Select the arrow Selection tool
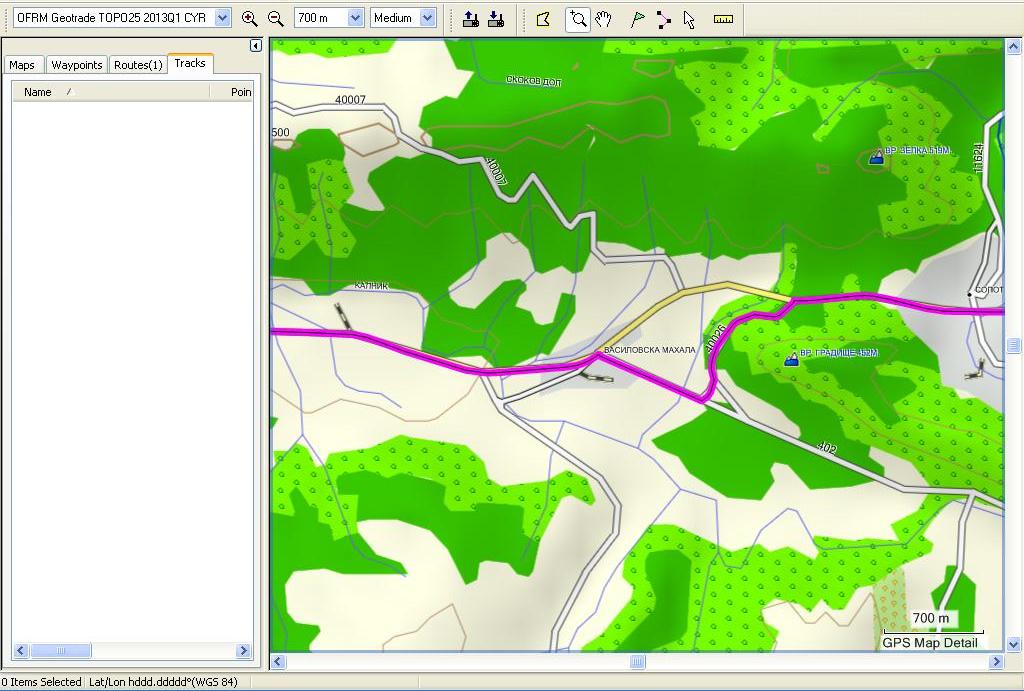1024x691 pixels. (689, 20)
